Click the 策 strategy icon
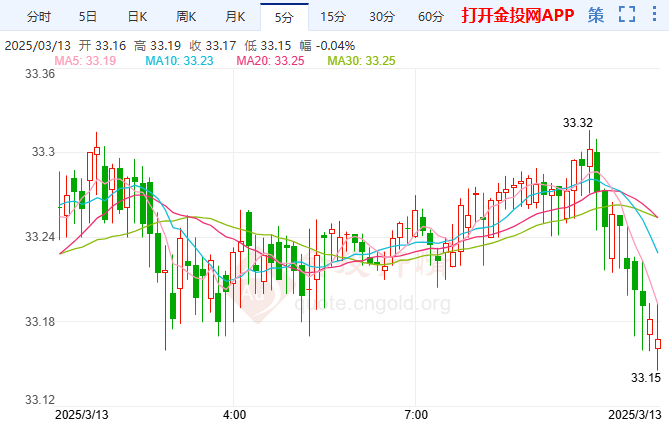 coord(596,15)
